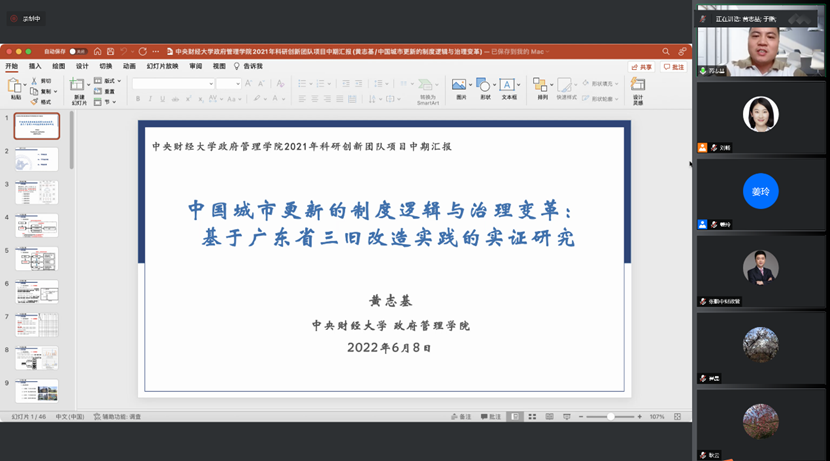The image size is (830, 461).
Task: Click the Share (共享) button
Action: (641, 67)
